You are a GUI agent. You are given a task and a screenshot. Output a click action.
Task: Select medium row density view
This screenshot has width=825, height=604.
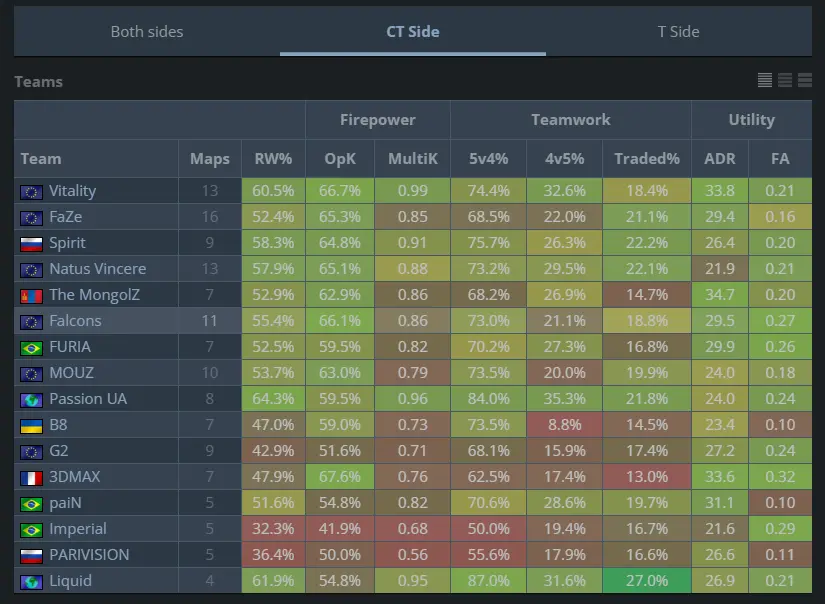pos(785,80)
